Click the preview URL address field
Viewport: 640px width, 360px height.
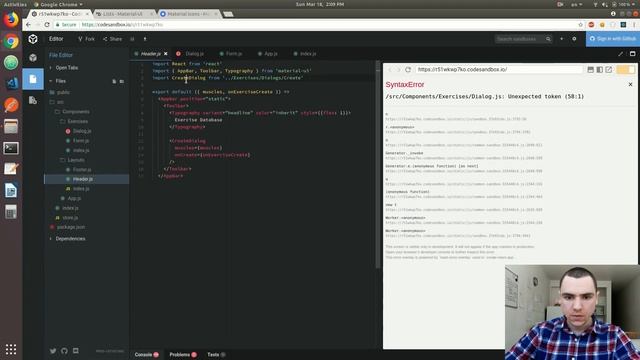point(499,69)
